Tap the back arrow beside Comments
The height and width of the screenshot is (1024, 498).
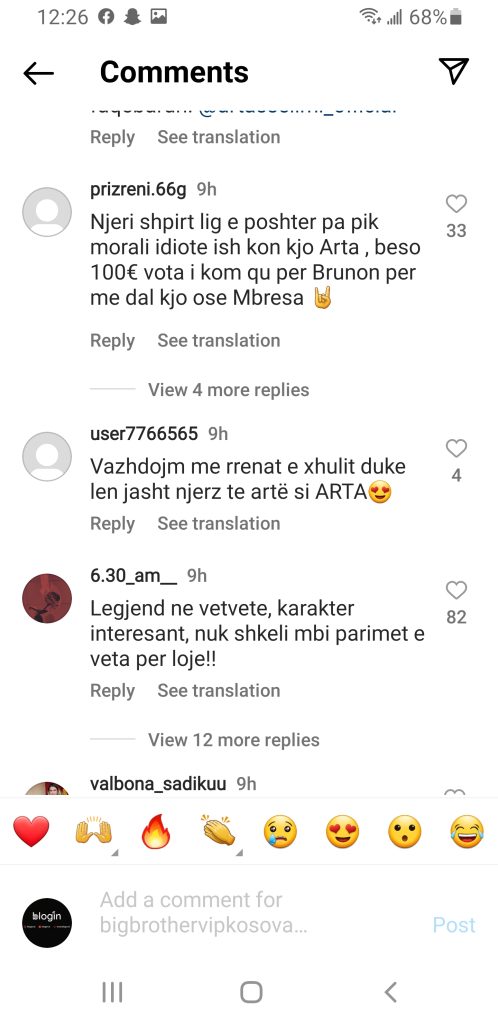pos(38,74)
